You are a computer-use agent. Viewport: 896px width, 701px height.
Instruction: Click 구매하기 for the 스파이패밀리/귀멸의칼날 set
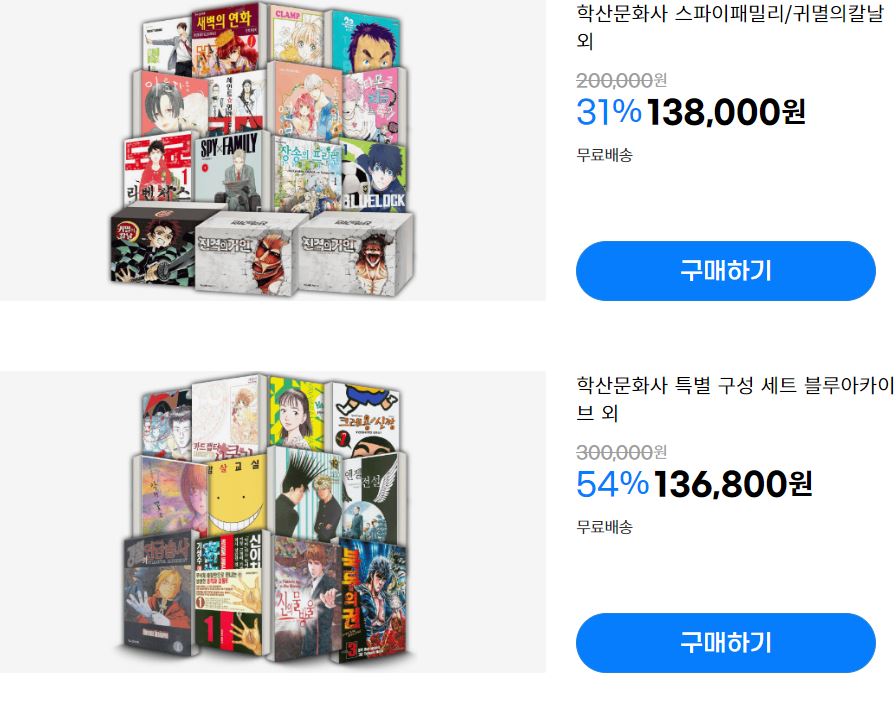(x=725, y=271)
